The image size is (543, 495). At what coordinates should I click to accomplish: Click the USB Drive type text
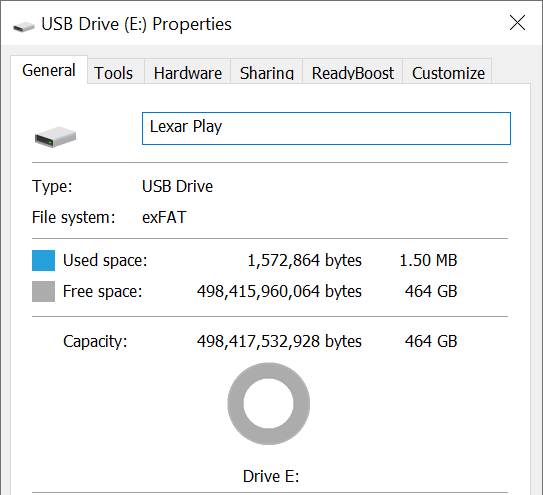177,186
